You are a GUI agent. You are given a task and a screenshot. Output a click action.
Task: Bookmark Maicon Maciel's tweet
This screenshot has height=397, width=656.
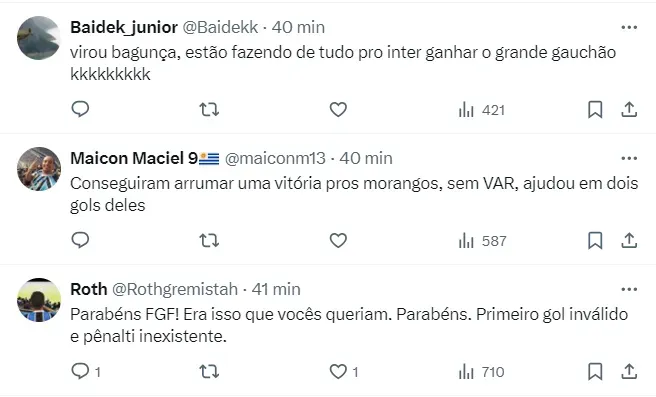595,241
